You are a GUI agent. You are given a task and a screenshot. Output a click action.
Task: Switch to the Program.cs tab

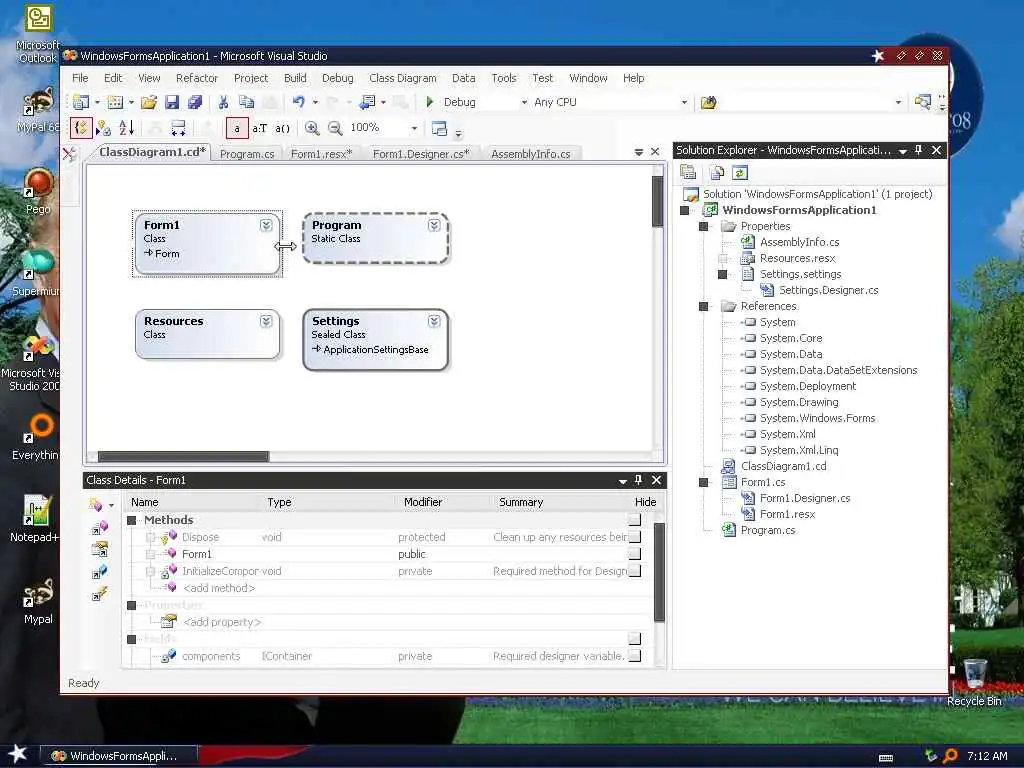(x=247, y=154)
